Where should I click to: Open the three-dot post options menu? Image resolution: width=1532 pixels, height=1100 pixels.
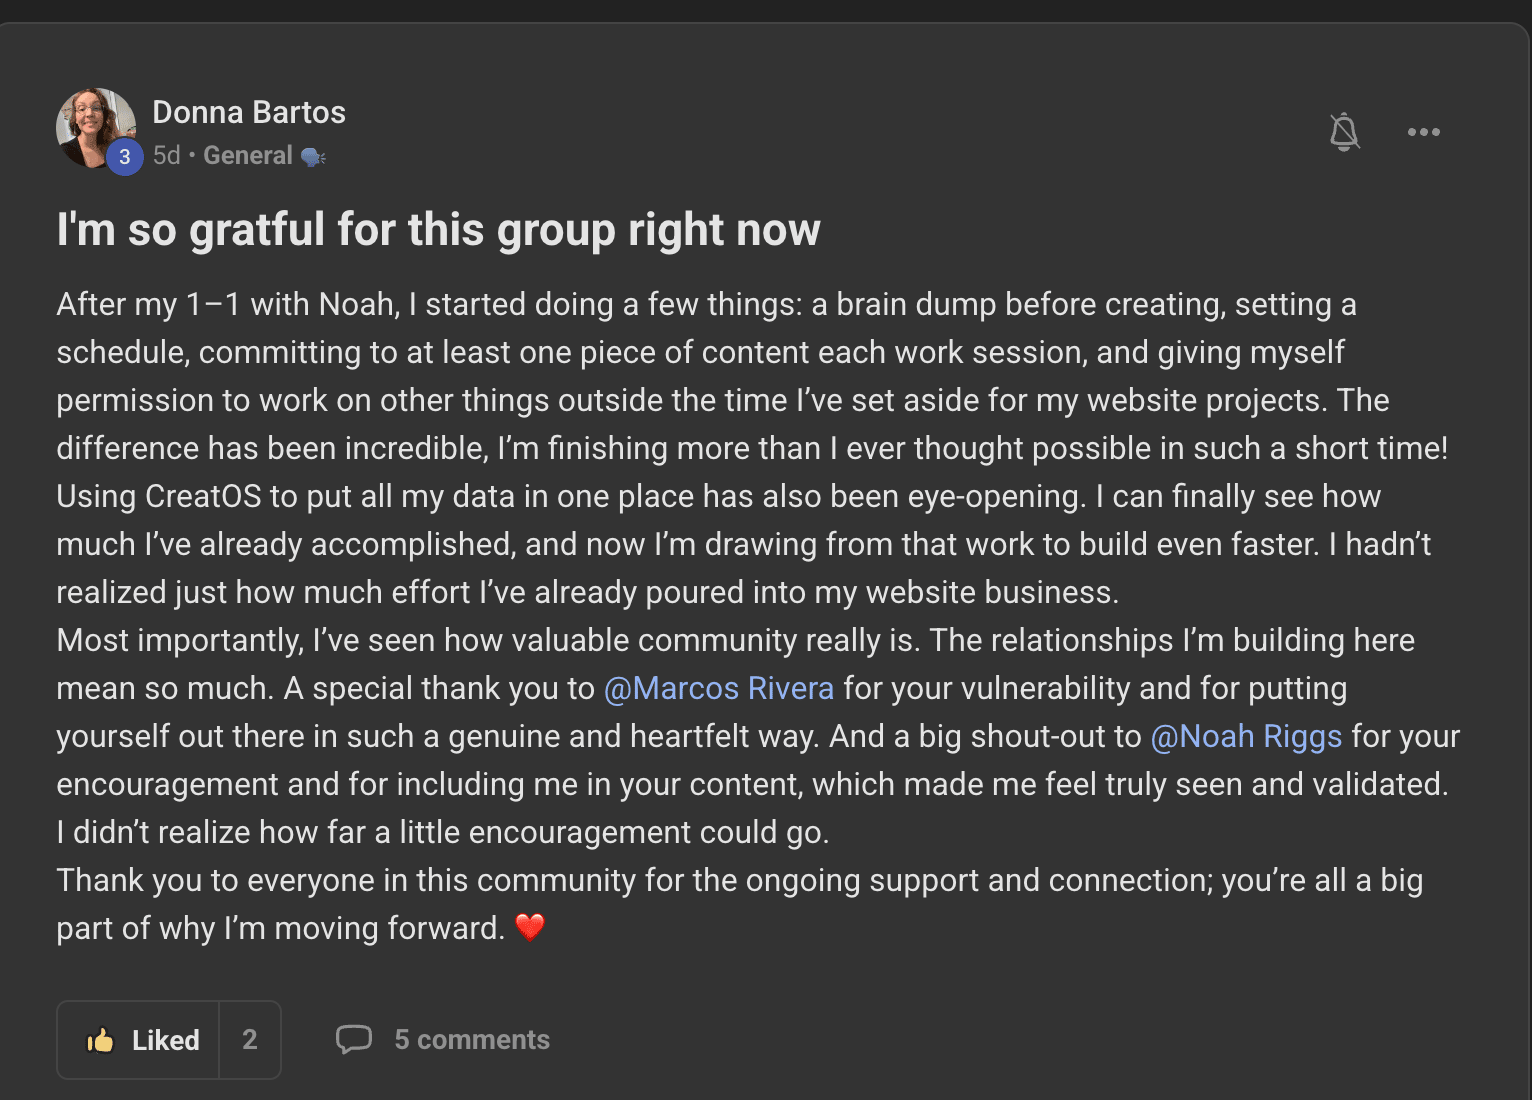1423,132
